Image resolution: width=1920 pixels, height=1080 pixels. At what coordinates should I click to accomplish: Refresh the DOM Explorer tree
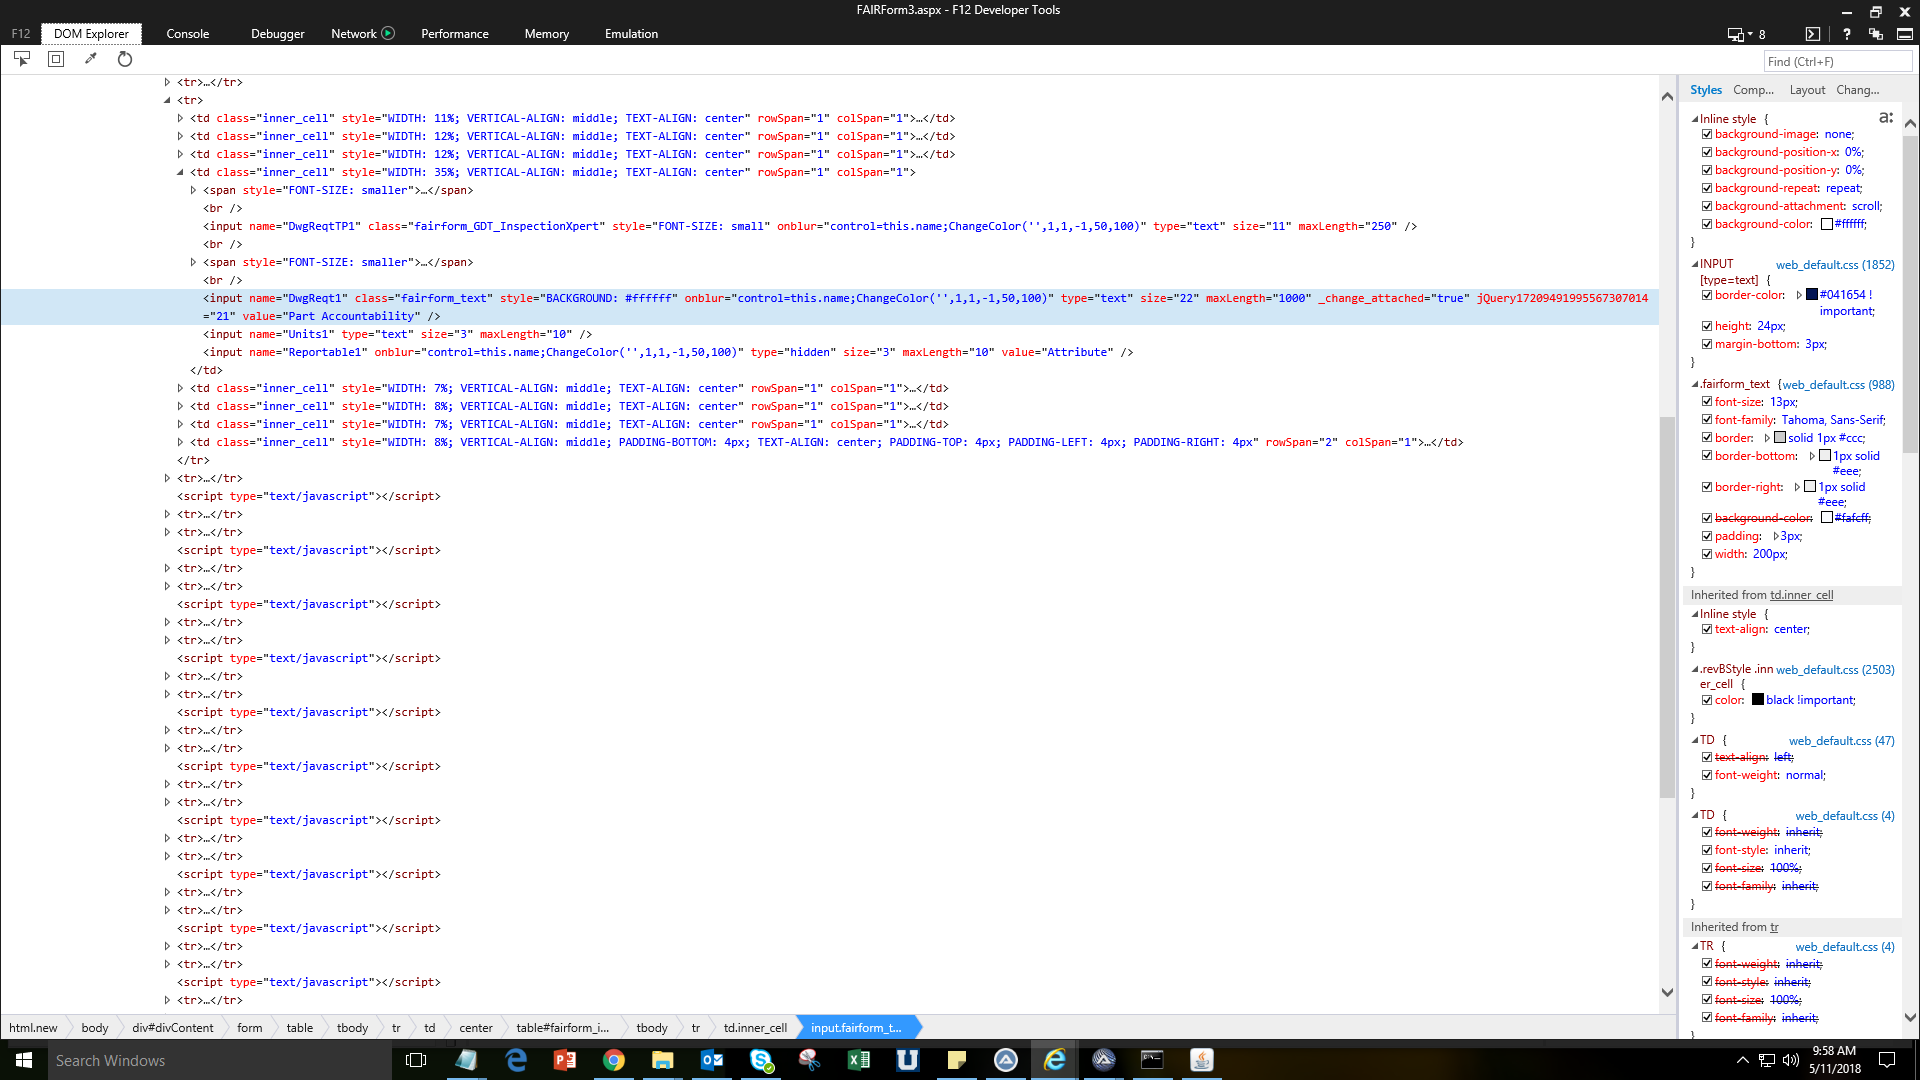click(125, 59)
